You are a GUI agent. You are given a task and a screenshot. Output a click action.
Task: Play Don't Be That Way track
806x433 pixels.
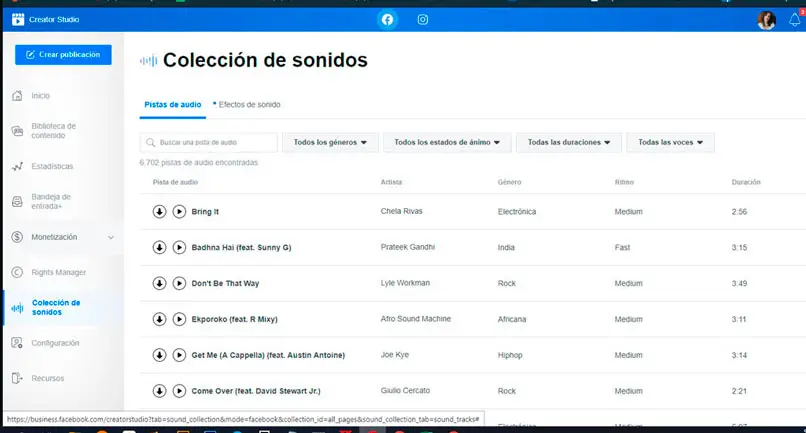179,283
